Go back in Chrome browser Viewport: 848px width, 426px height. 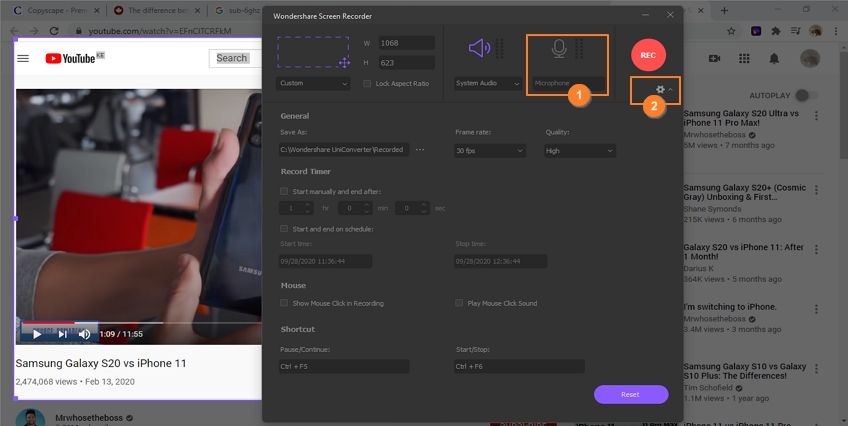coord(15,31)
